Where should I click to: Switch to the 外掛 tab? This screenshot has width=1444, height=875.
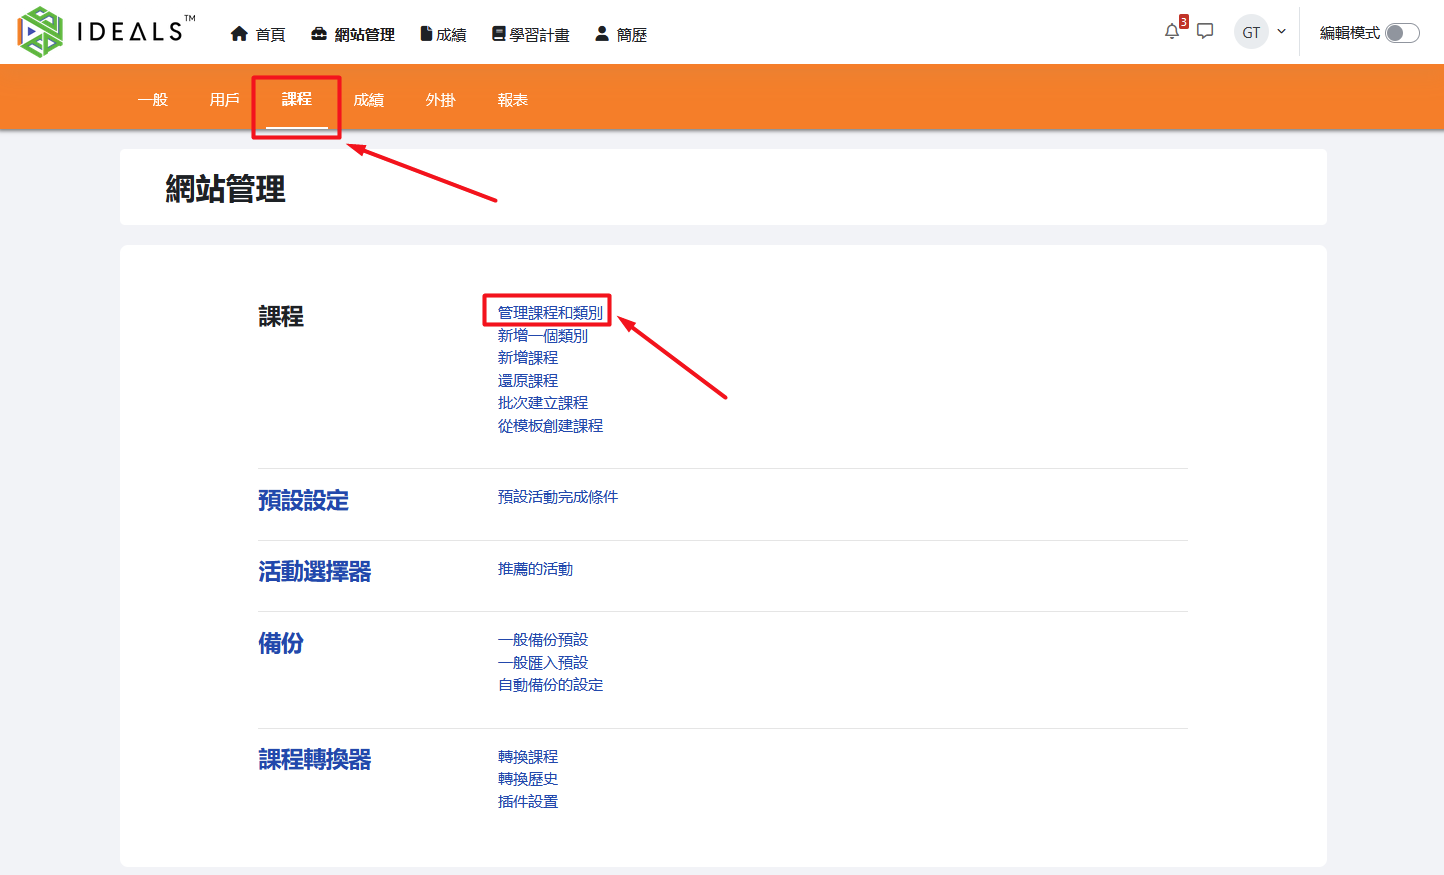[x=440, y=100]
